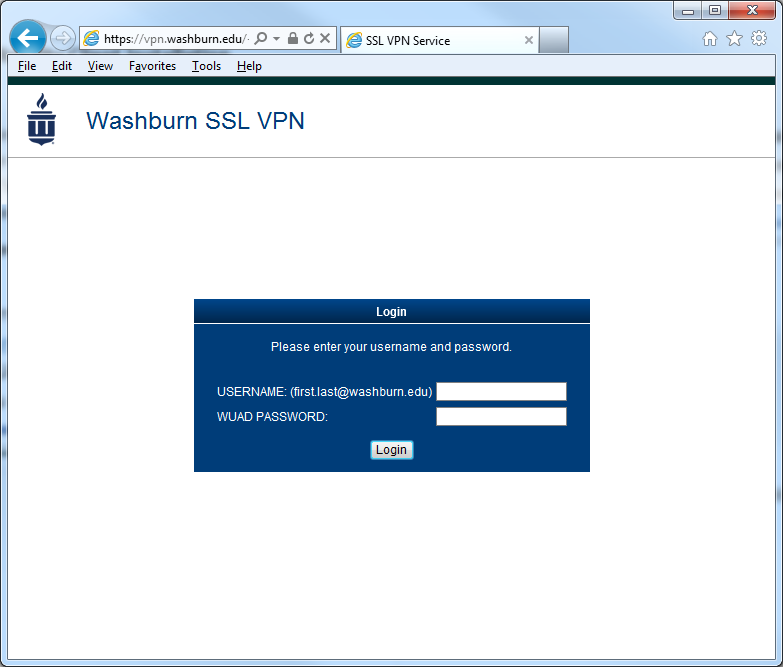Click the Washburn torch logo
The height and width of the screenshot is (667, 783).
pos(41,119)
